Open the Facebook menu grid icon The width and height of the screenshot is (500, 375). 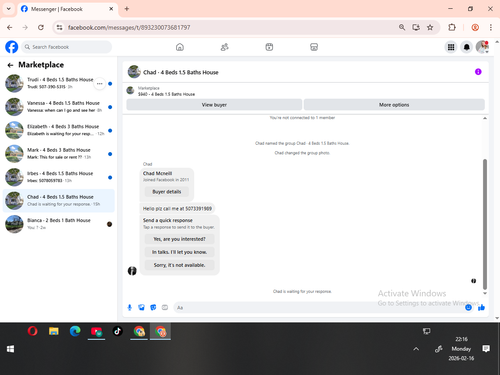tap(451, 47)
